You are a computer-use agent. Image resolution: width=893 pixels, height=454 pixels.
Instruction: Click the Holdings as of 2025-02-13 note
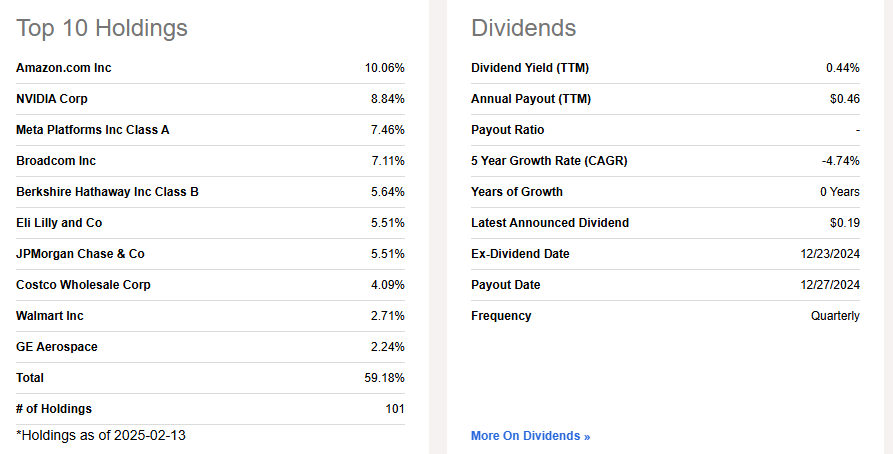click(x=101, y=435)
